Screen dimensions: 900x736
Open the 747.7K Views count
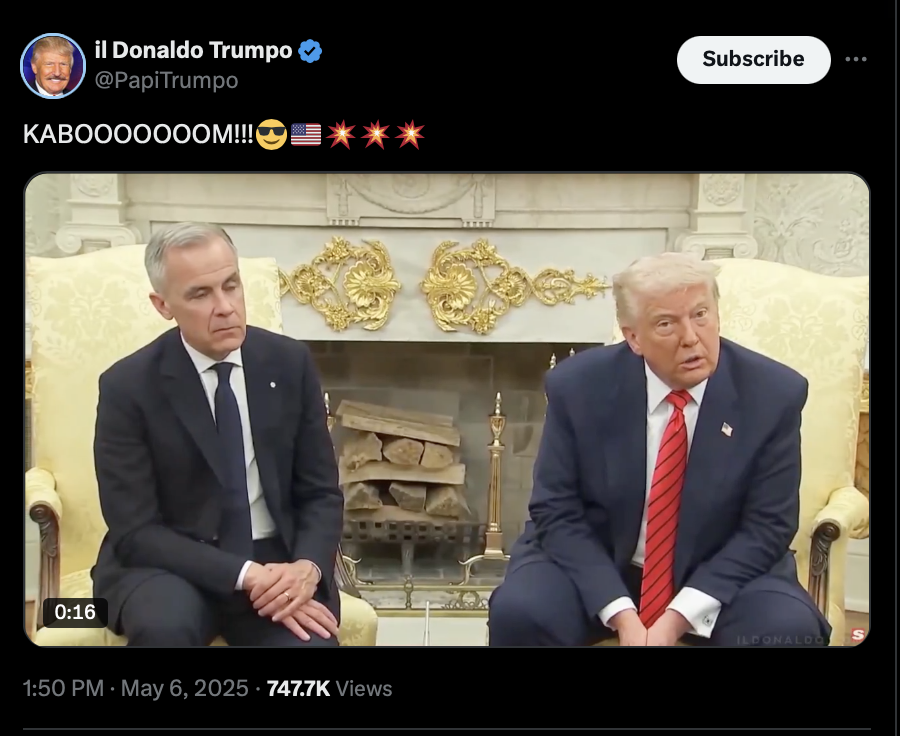pyautogui.click(x=329, y=688)
